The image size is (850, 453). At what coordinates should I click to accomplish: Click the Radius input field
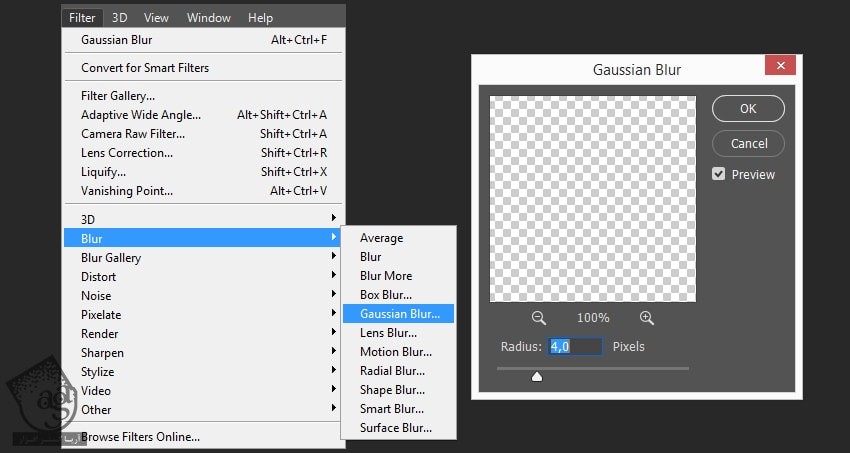click(575, 347)
